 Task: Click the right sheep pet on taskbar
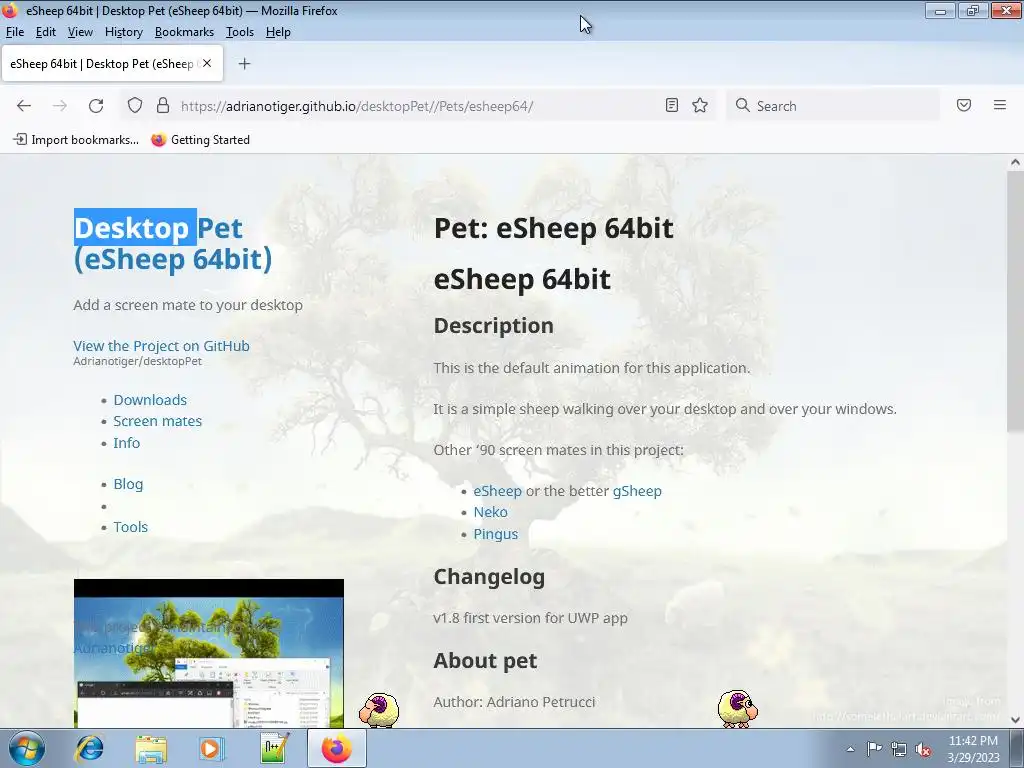(x=737, y=709)
